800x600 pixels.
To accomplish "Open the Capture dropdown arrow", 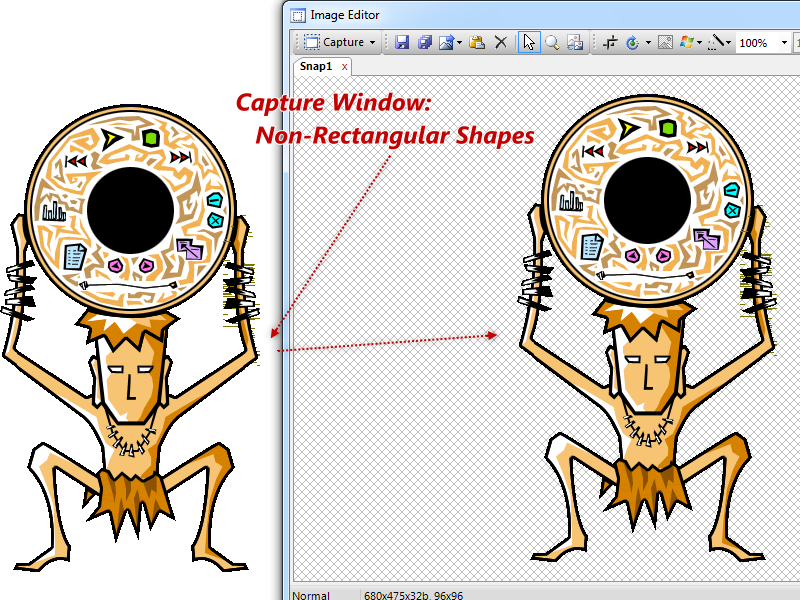I will pyautogui.click(x=372, y=43).
